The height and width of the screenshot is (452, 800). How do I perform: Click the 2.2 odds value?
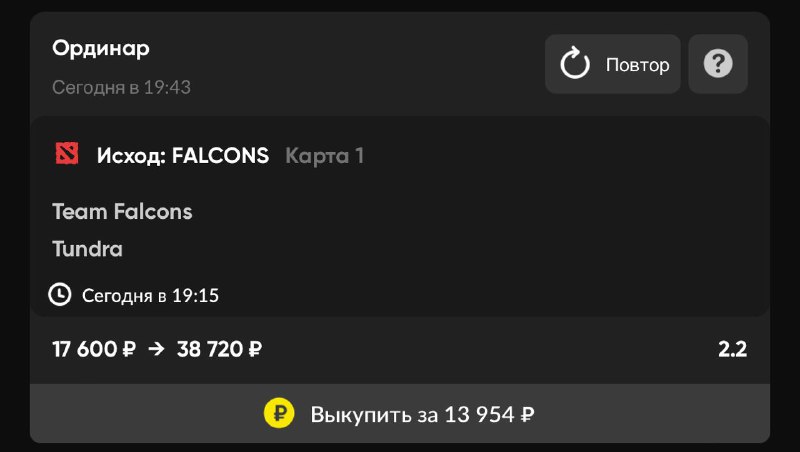pyautogui.click(x=732, y=349)
